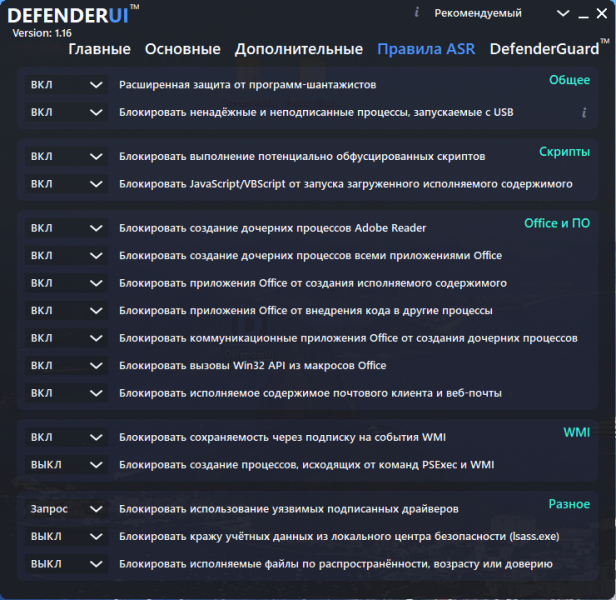Image resolution: width=616 pixels, height=600 pixels.
Task: Click the Общее section heading
Action: pyautogui.click(x=569, y=80)
